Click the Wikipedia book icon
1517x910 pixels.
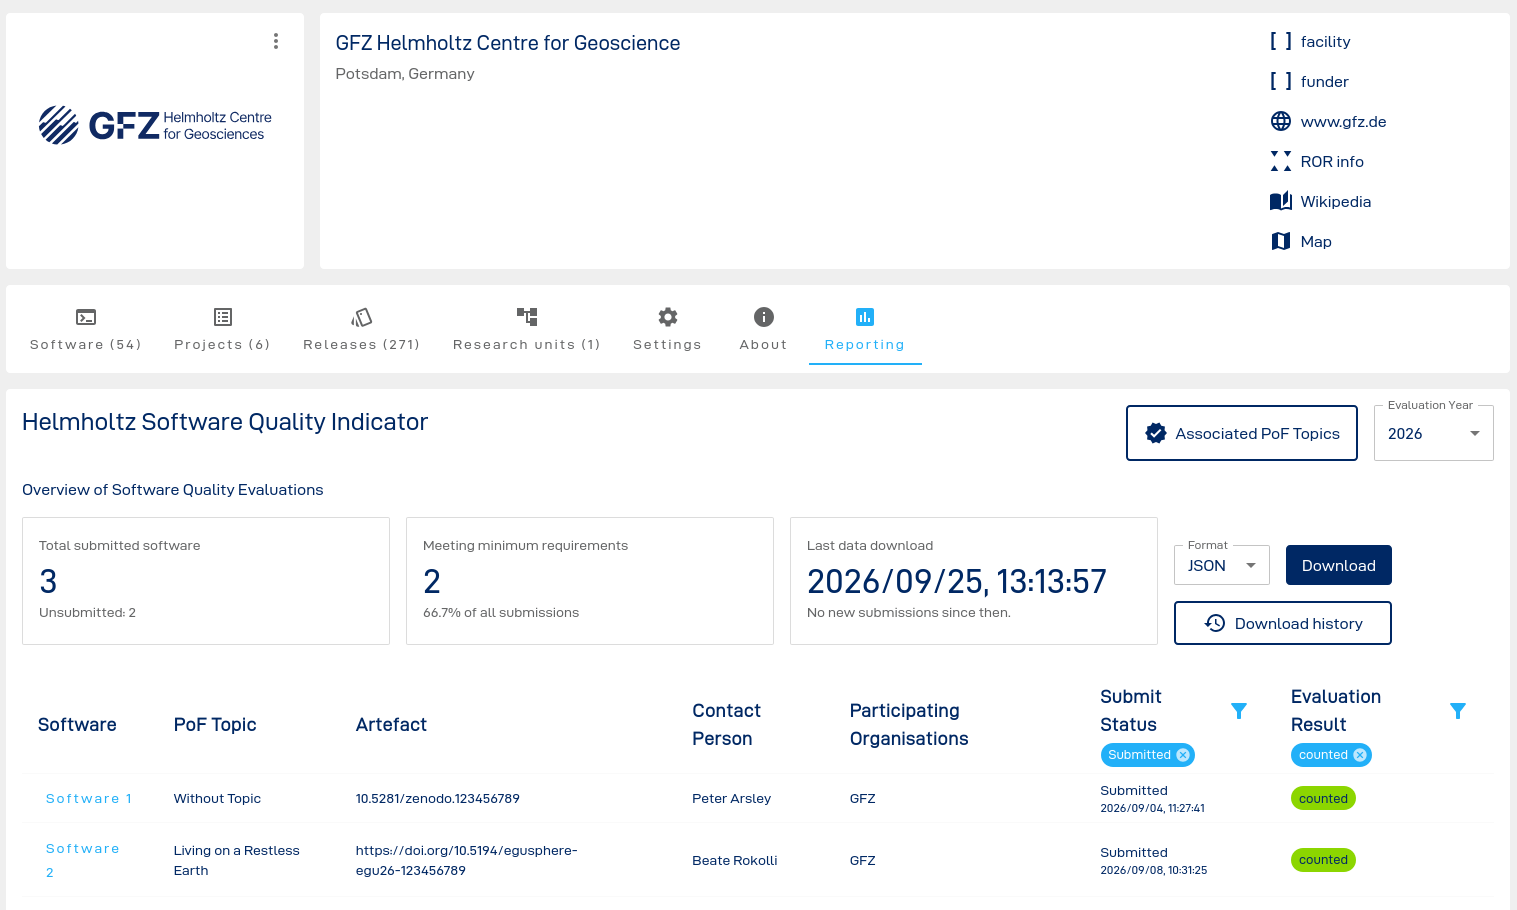coord(1281,202)
